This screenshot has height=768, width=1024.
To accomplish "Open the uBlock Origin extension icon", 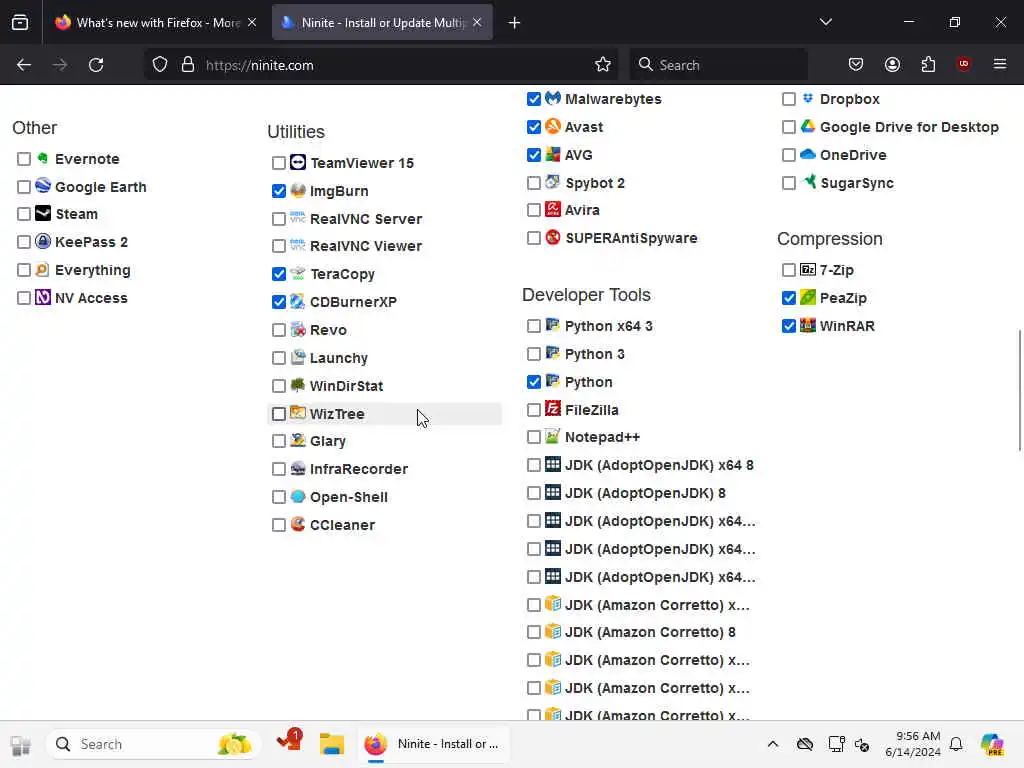I will pyautogui.click(x=963, y=64).
